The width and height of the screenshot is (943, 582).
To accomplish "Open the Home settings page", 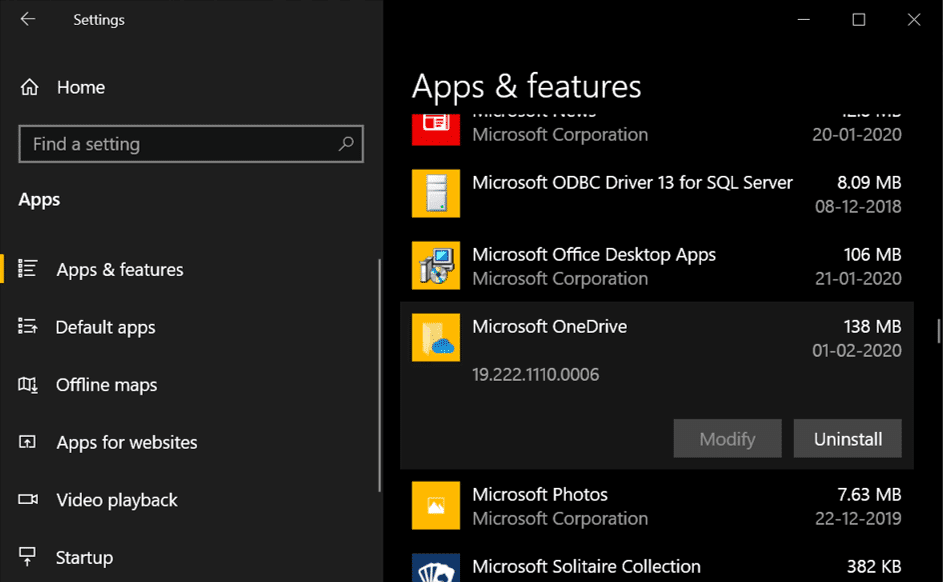I will point(81,87).
